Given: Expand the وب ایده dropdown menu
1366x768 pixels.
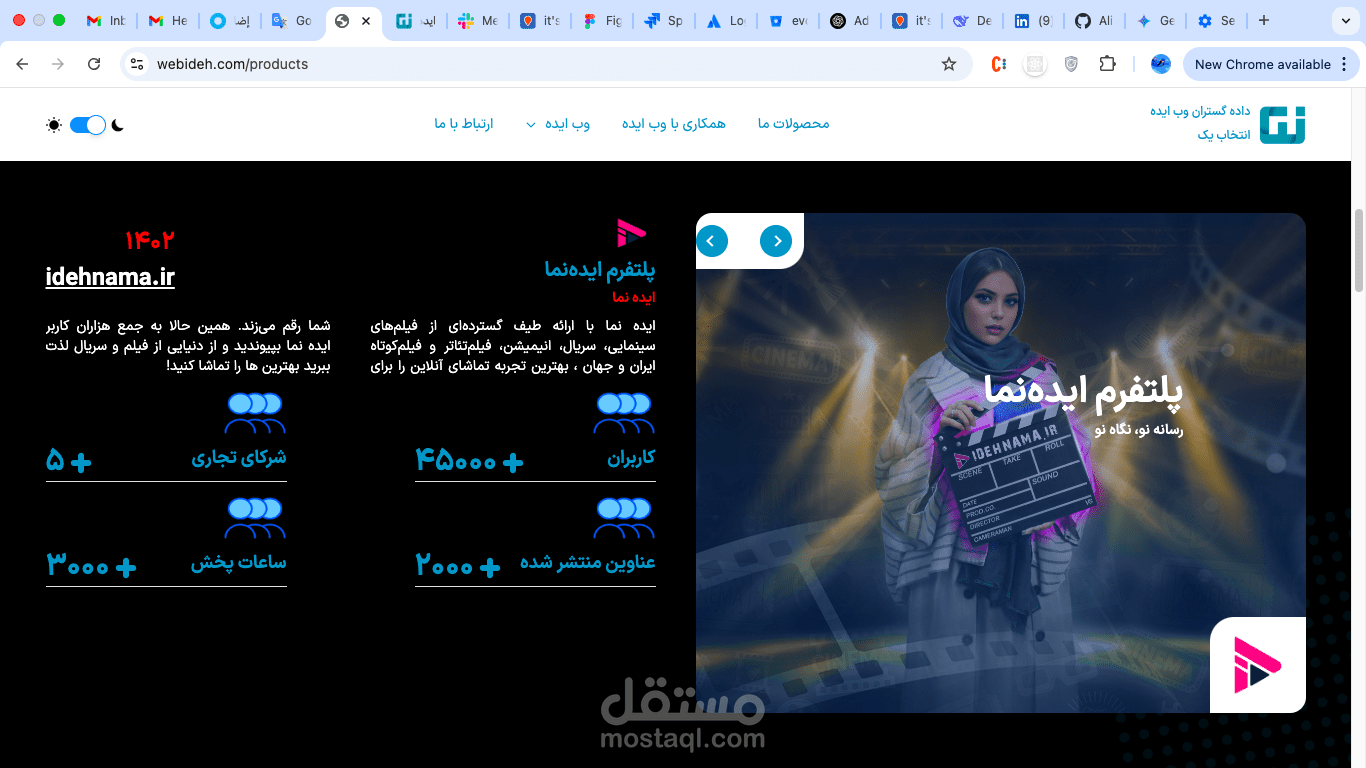Looking at the screenshot, I should click(559, 124).
